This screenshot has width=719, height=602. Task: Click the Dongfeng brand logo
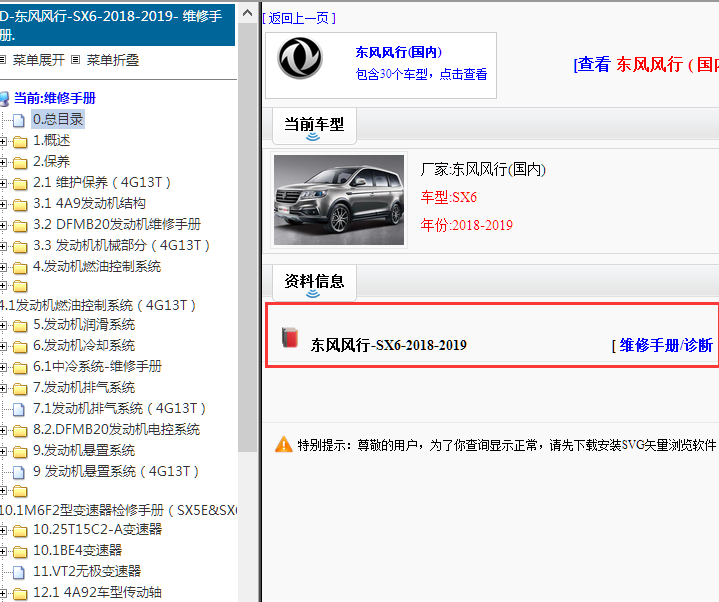coord(300,59)
